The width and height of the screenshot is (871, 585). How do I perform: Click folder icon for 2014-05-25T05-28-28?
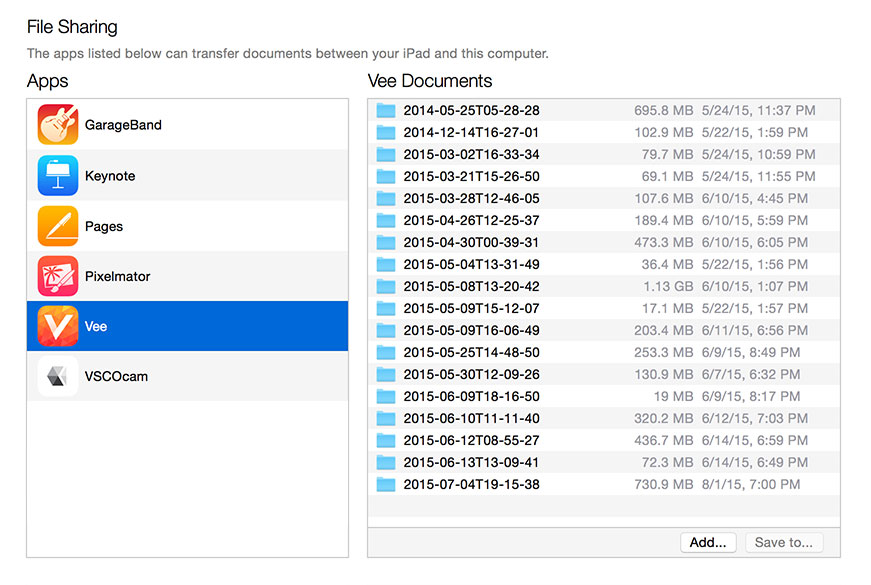(386, 110)
